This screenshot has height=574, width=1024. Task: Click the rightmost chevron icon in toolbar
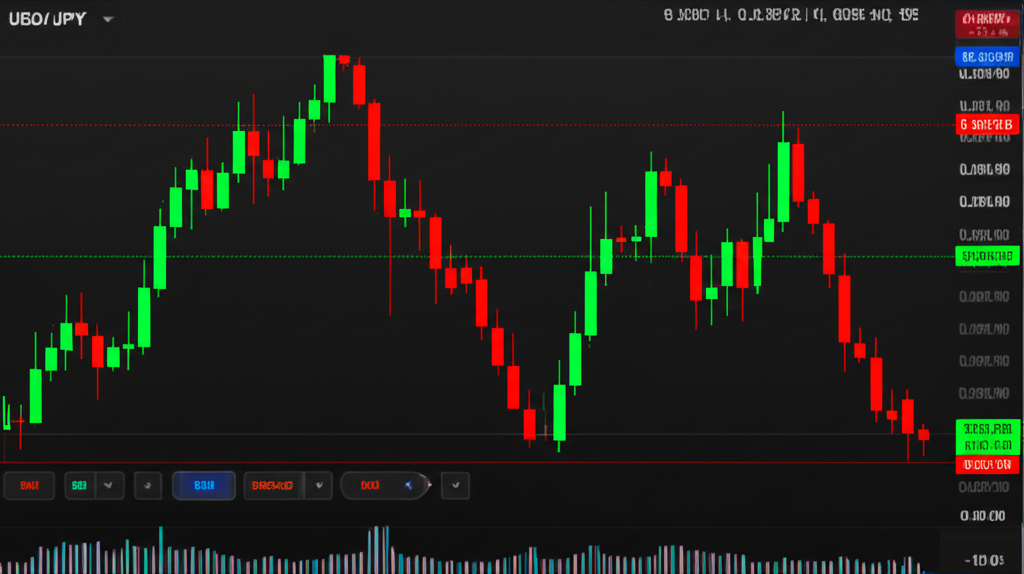tap(456, 486)
